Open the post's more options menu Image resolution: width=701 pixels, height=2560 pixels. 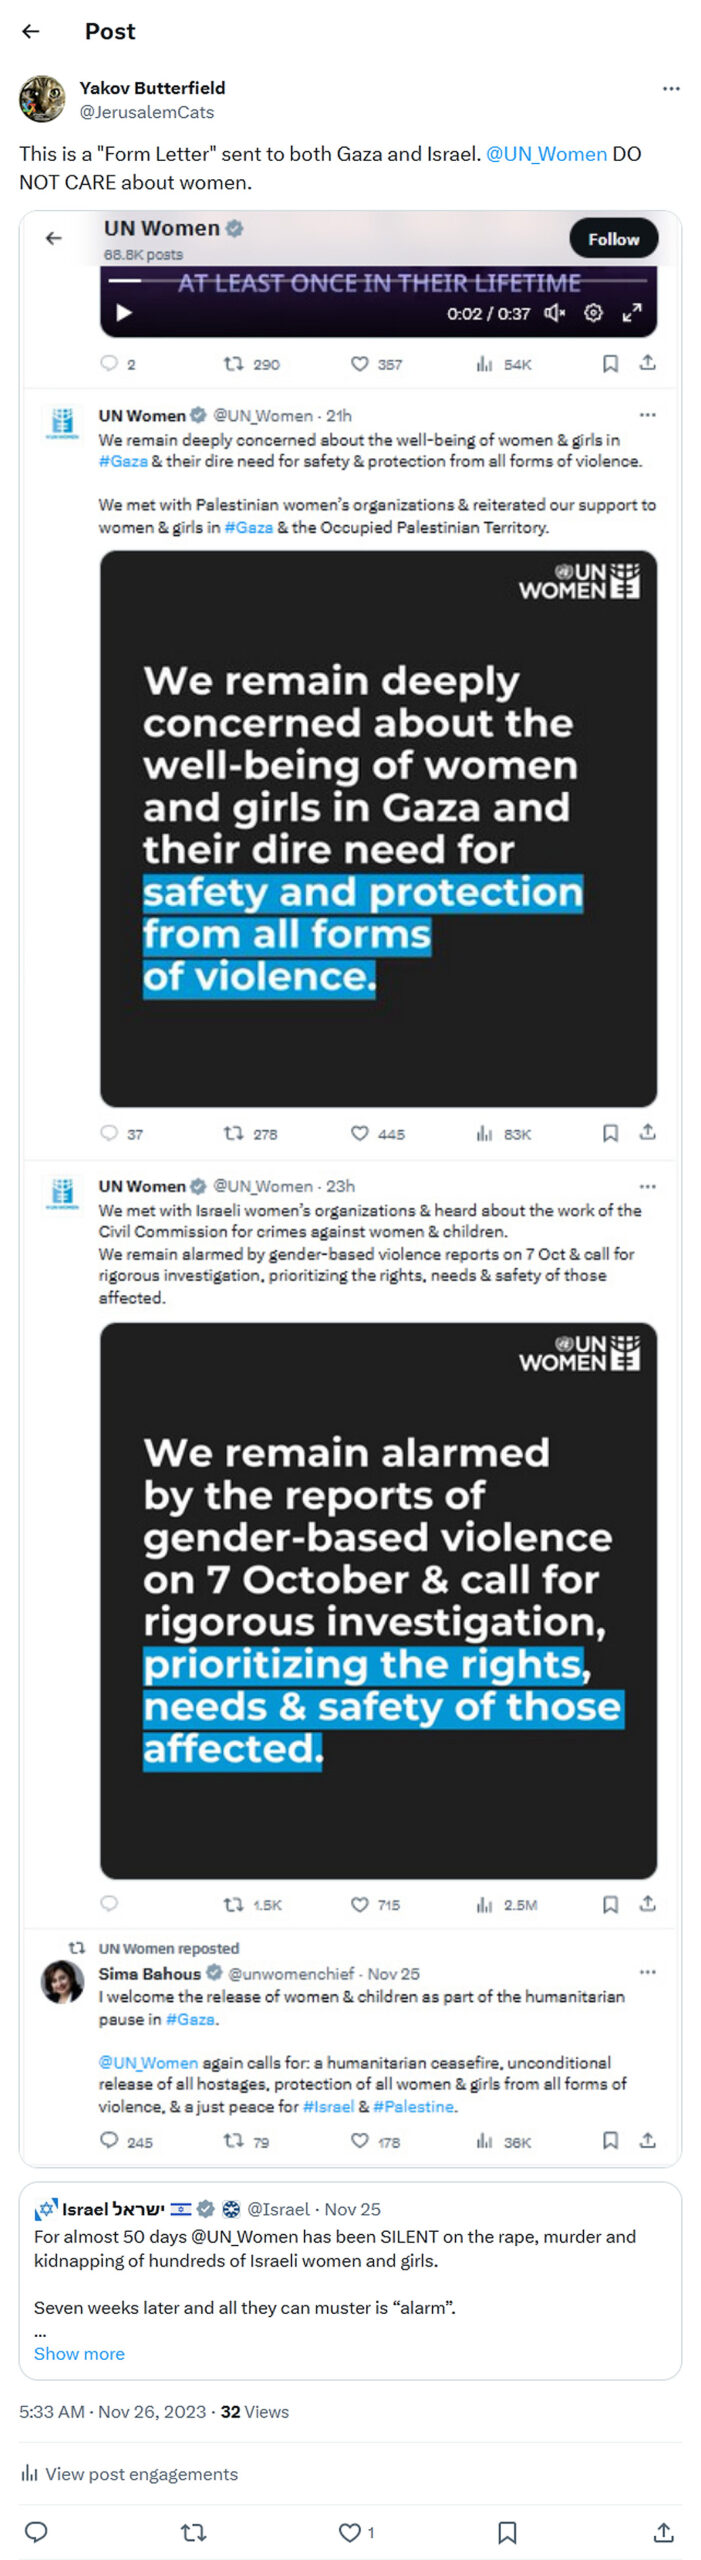pyautogui.click(x=670, y=89)
